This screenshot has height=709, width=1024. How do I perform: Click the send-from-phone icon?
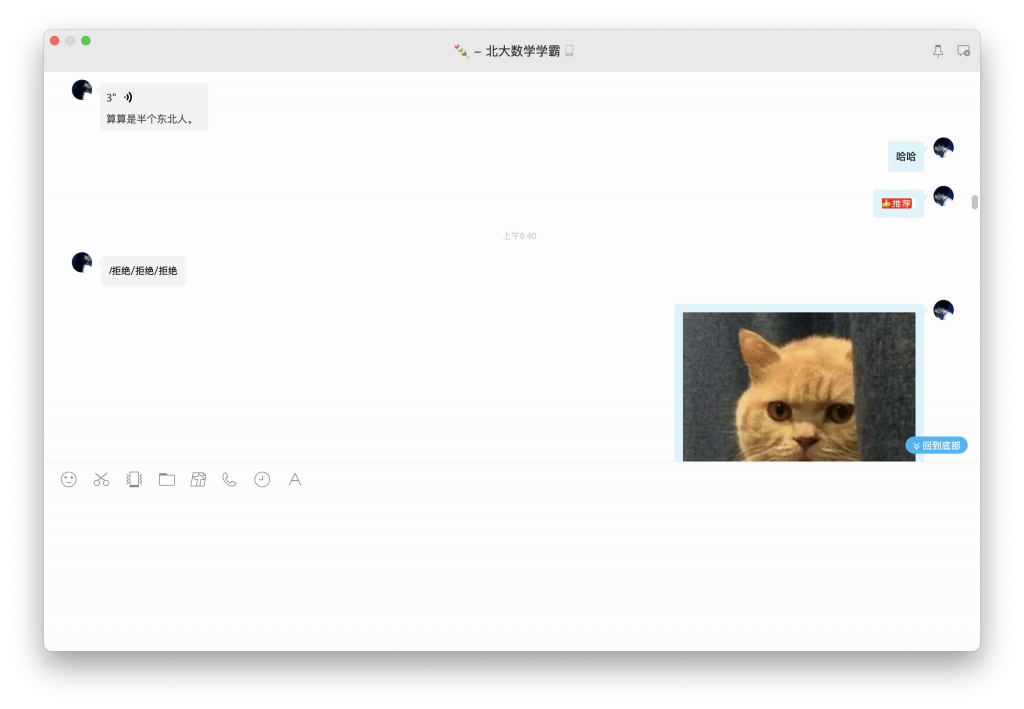[x=133, y=480]
